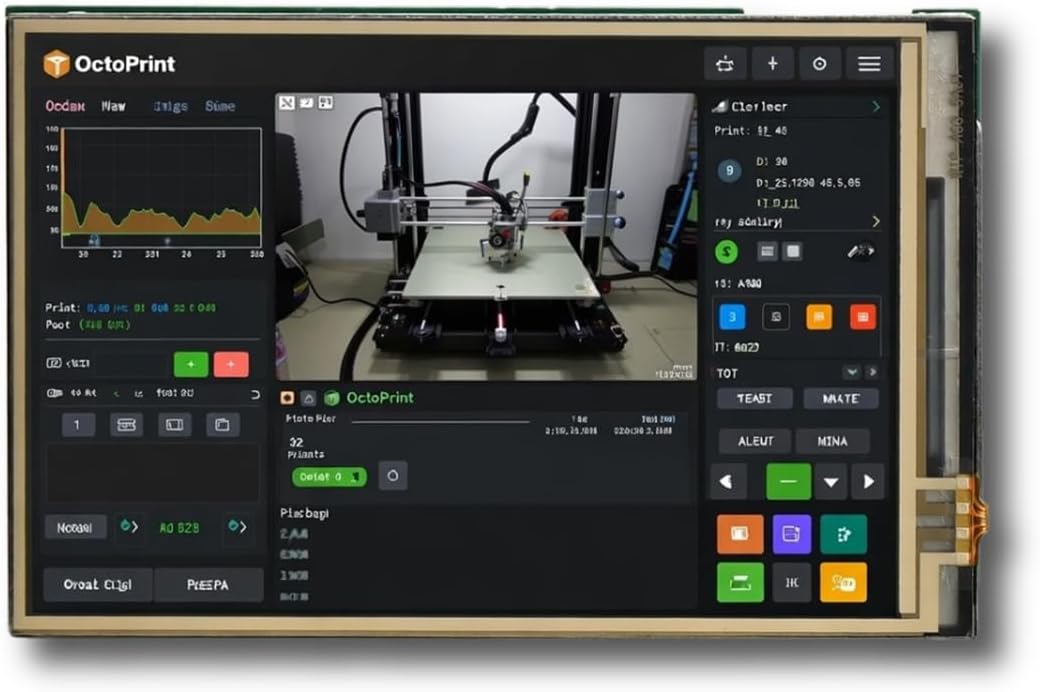The width and height of the screenshot is (1040, 692).
Task: Click the second icon button beside the 1 button
Action: [126, 425]
